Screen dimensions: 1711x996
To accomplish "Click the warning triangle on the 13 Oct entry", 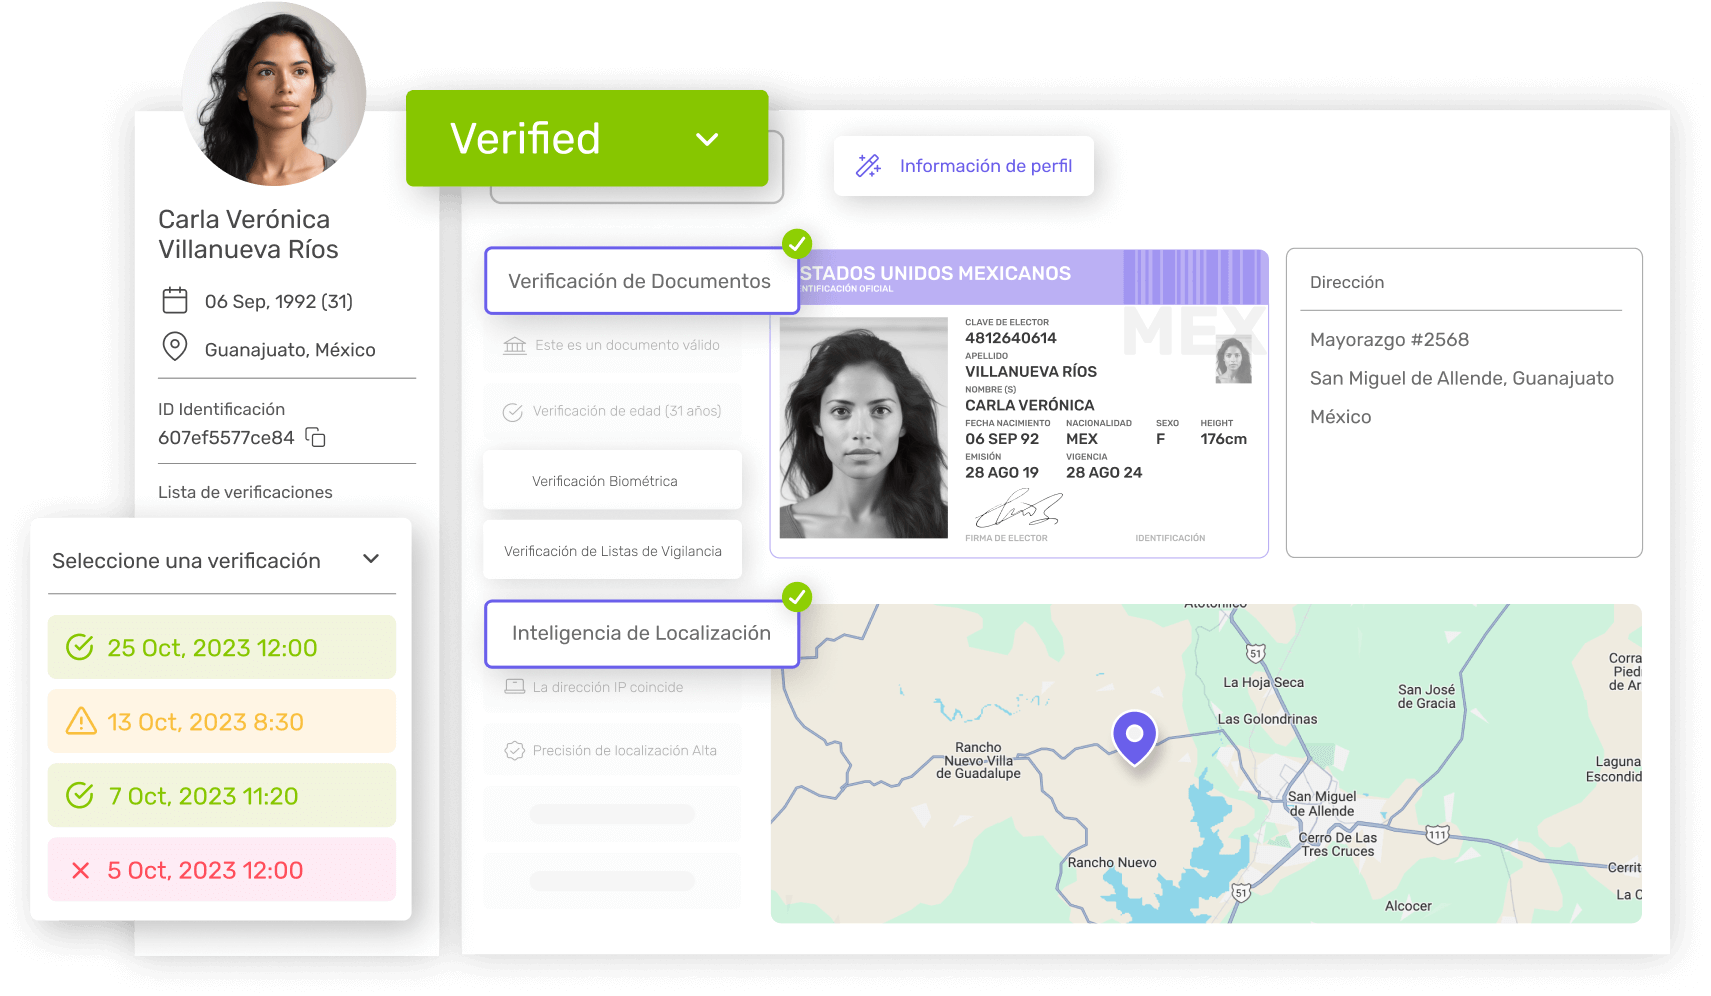I will pos(78,721).
